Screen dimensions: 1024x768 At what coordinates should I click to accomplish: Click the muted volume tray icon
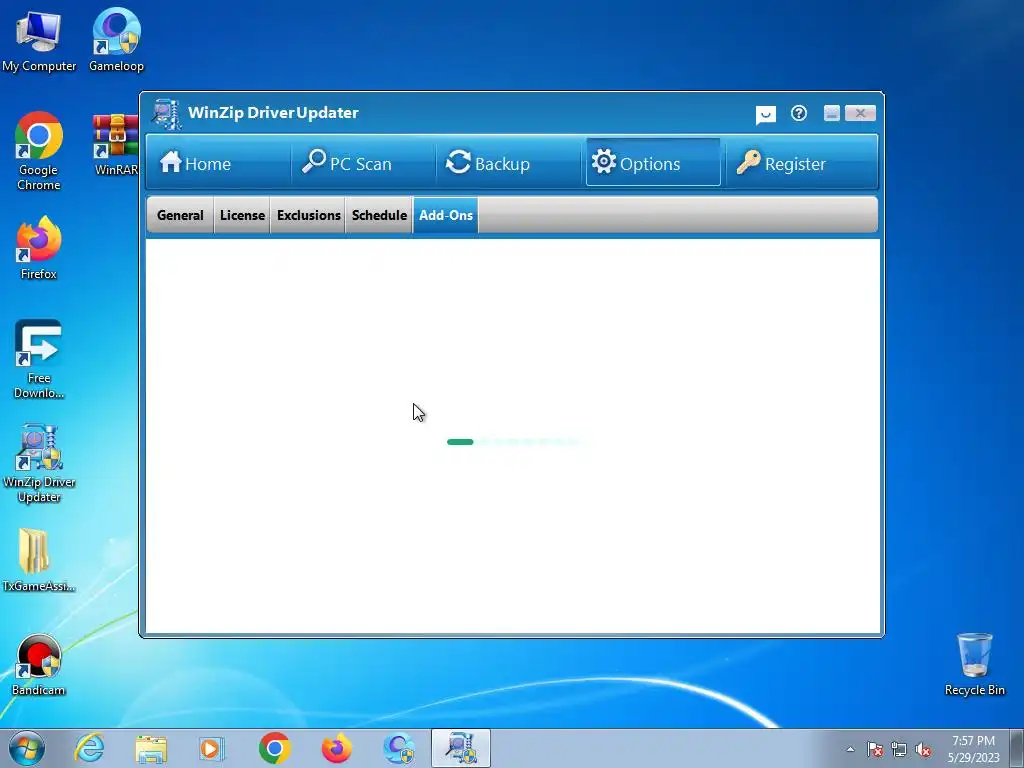point(923,750)
